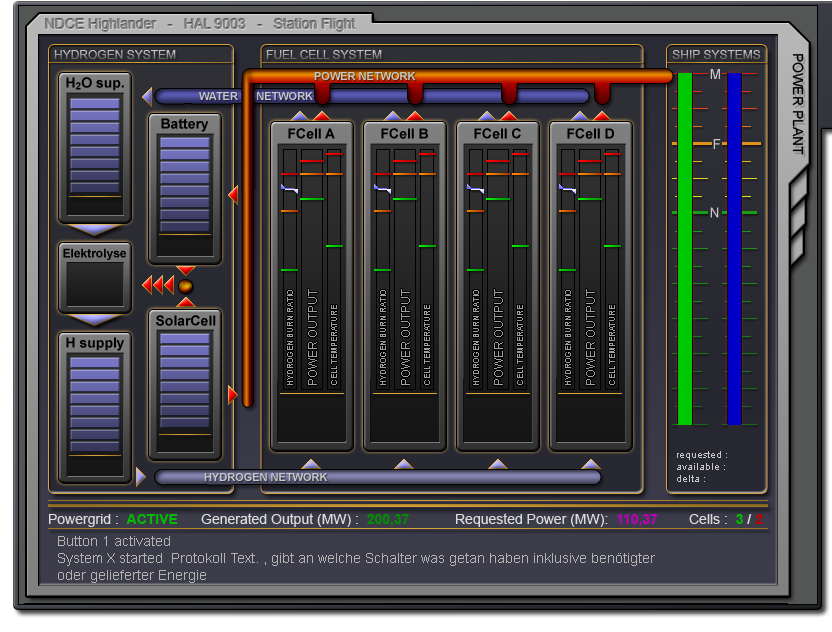Click the arrow left of Hydrogen Network
This screenshot has height=632, width=832.
141,477
